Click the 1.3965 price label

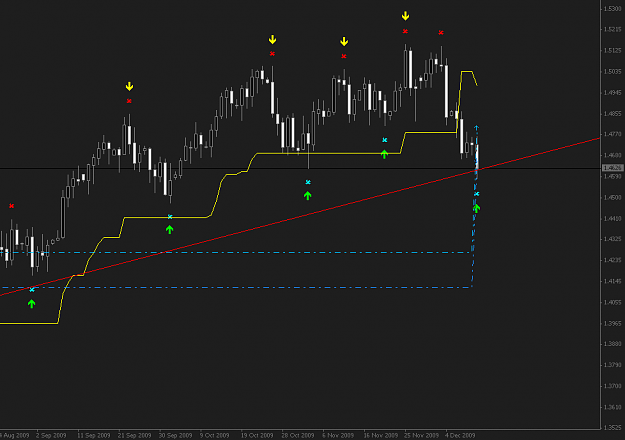(612, 323)
